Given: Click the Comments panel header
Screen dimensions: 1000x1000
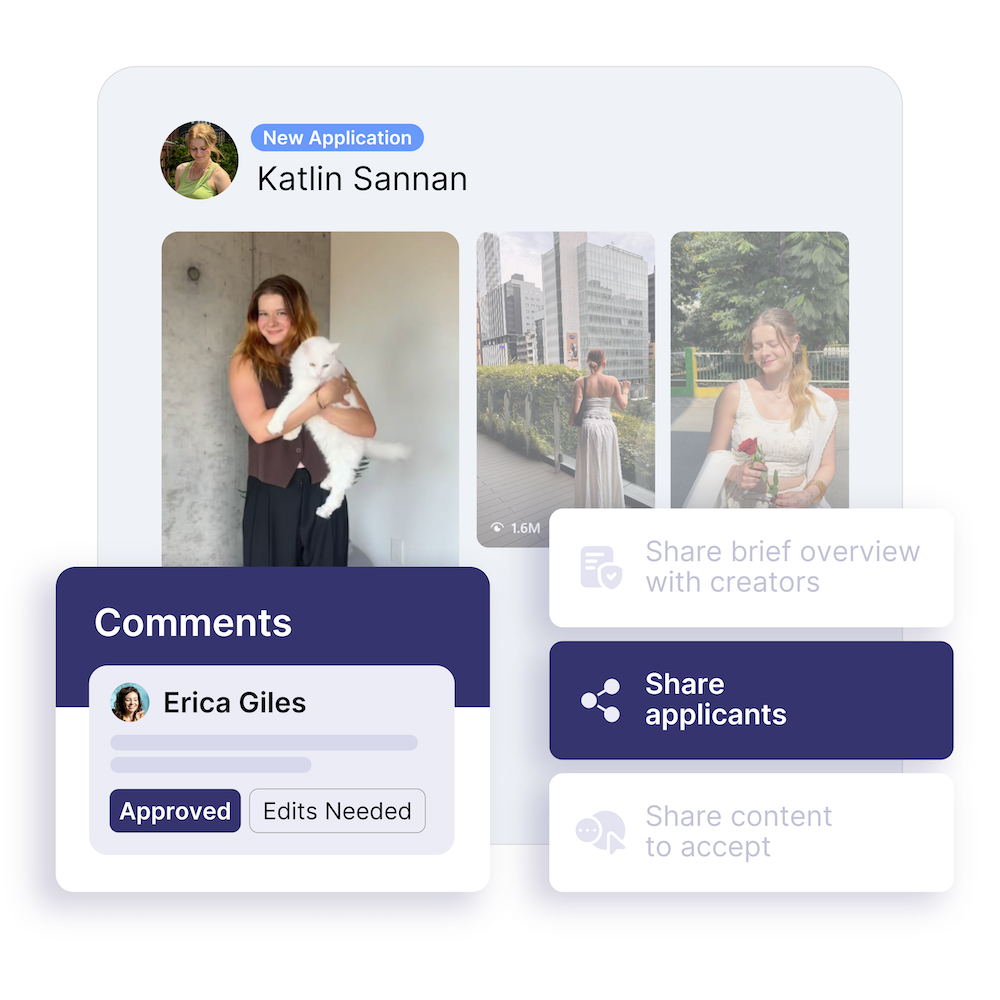Looking at the screenshot, I should pos(193,622).
